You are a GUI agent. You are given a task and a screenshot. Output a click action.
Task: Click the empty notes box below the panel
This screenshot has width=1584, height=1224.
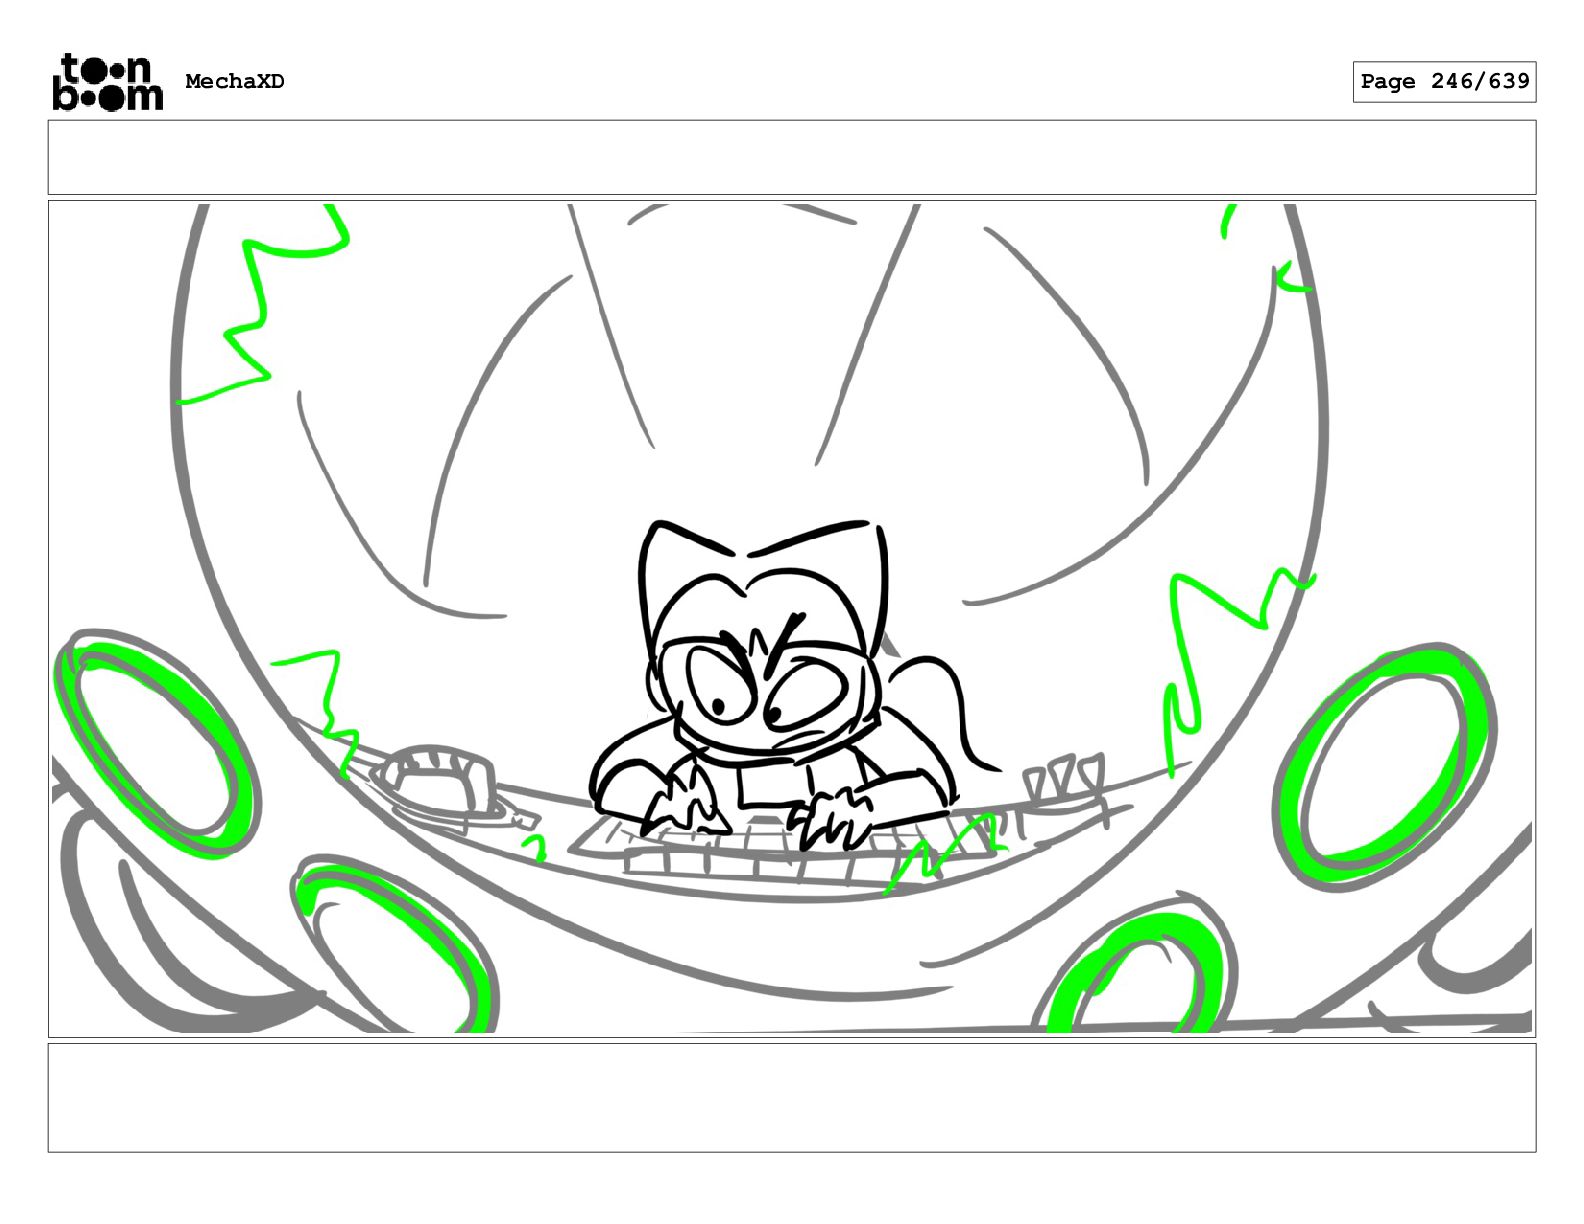792,1097
